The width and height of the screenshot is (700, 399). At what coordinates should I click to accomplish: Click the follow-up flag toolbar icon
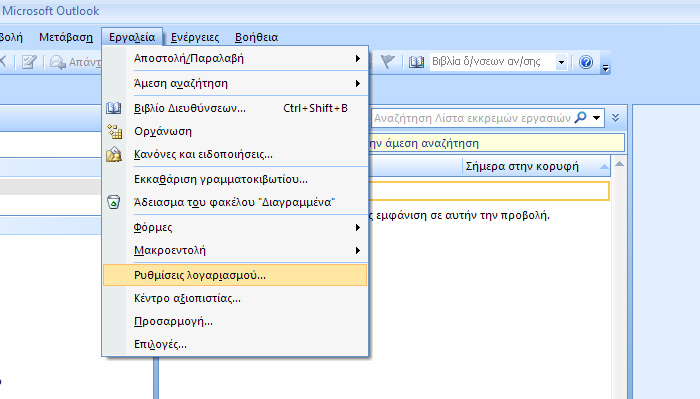(388, 62)
